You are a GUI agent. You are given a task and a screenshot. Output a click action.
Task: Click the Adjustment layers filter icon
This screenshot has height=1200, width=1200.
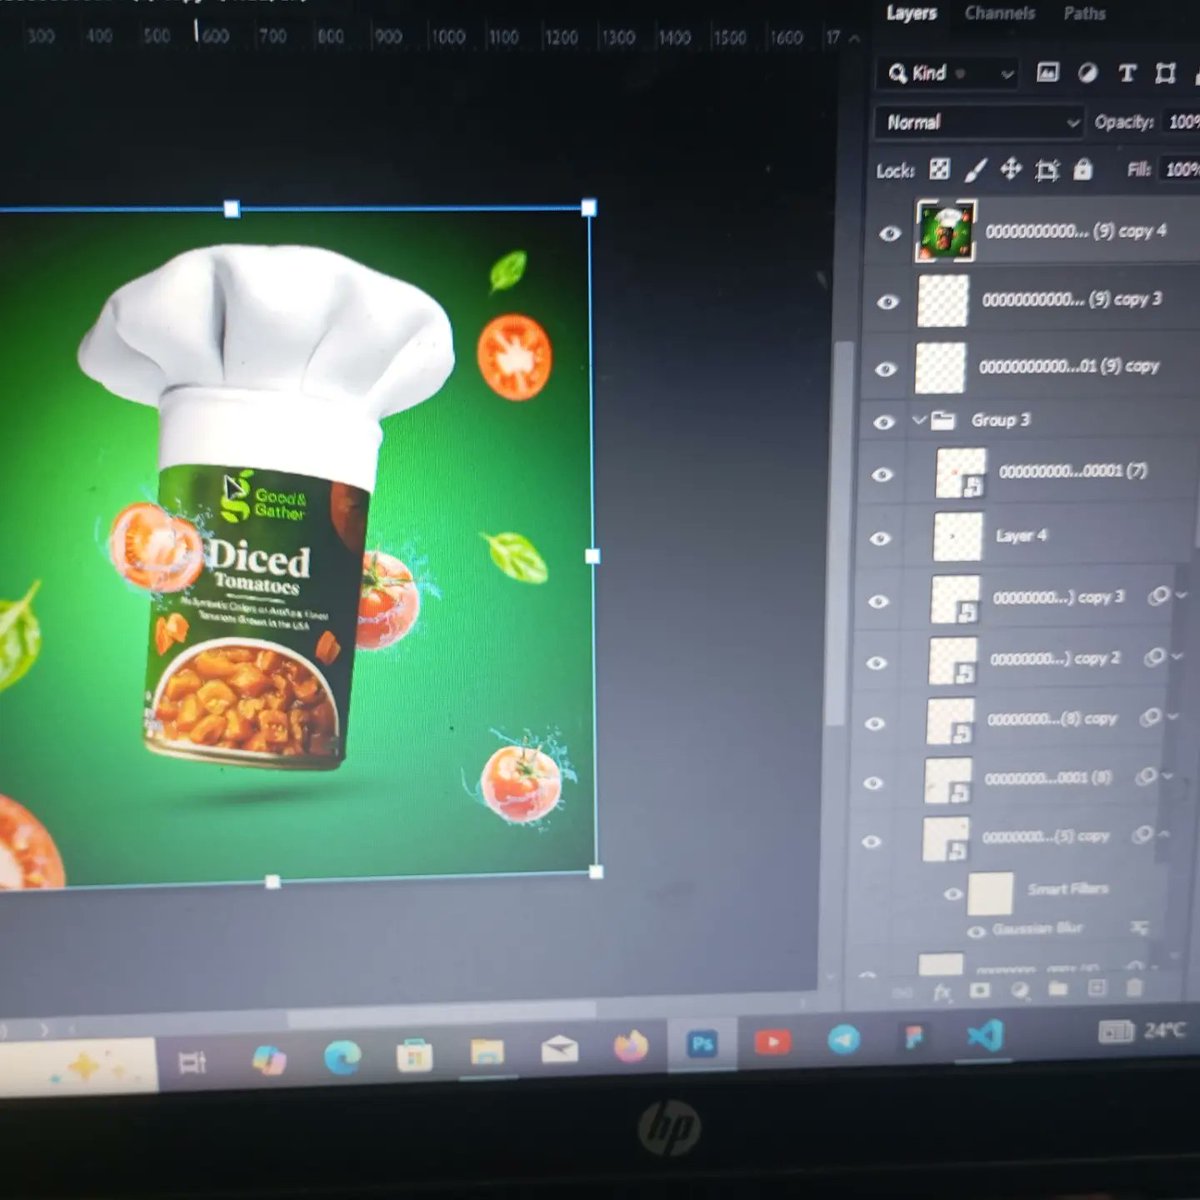[x=1089, y=74]
